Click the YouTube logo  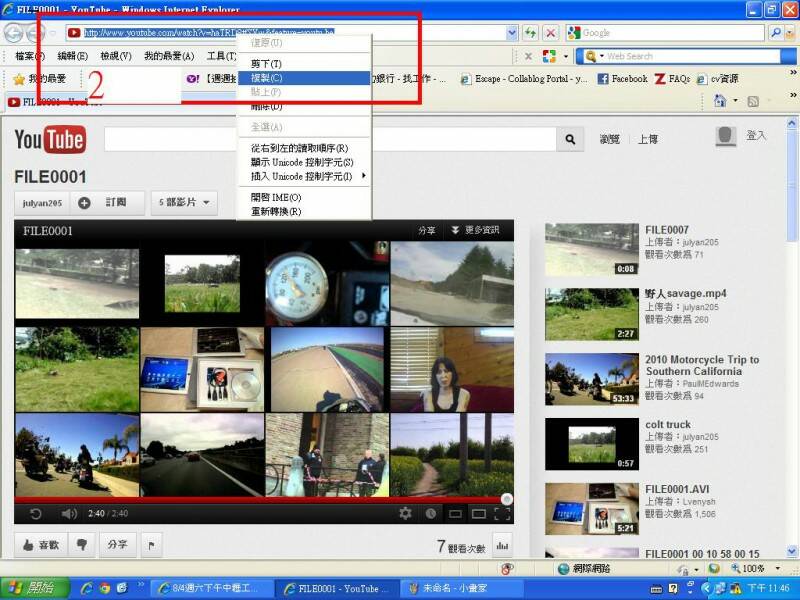(x=50, y=139)
